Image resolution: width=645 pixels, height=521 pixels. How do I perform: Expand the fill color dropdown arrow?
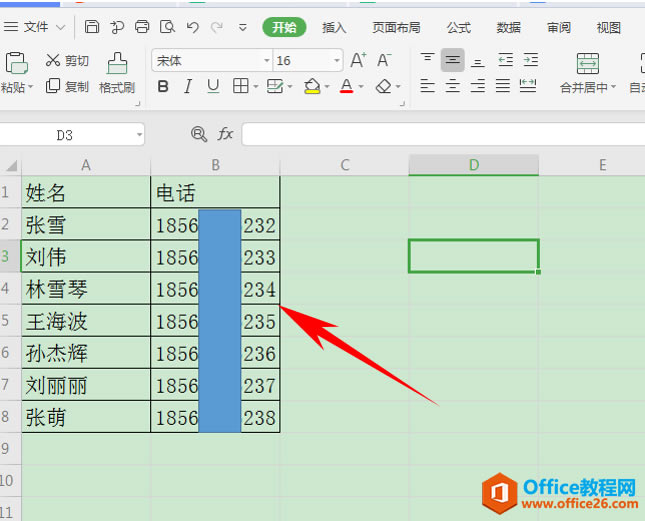click(x=327, y=86)
